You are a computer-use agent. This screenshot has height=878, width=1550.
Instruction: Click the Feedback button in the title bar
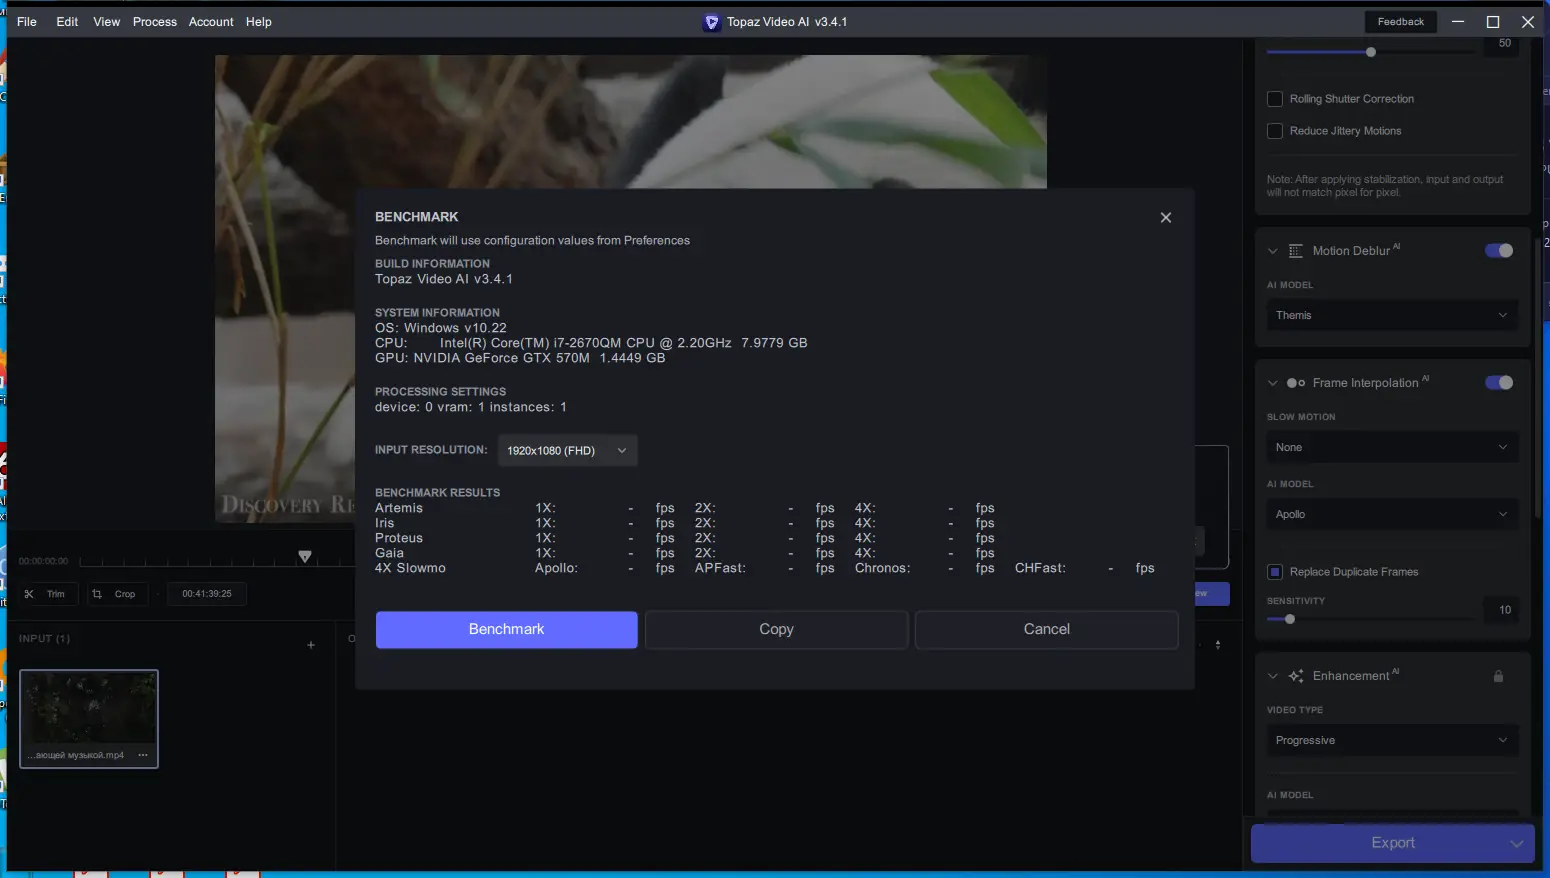click(x=1400, y=21)
